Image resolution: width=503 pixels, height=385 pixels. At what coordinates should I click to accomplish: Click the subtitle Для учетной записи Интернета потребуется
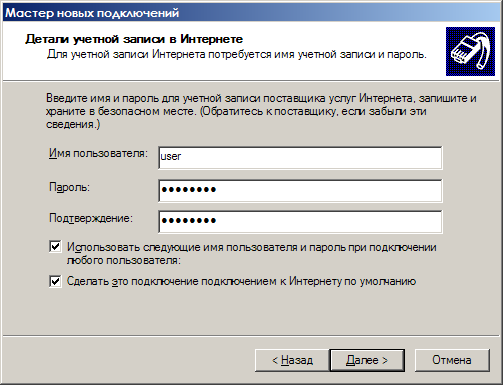coord(237,54)
